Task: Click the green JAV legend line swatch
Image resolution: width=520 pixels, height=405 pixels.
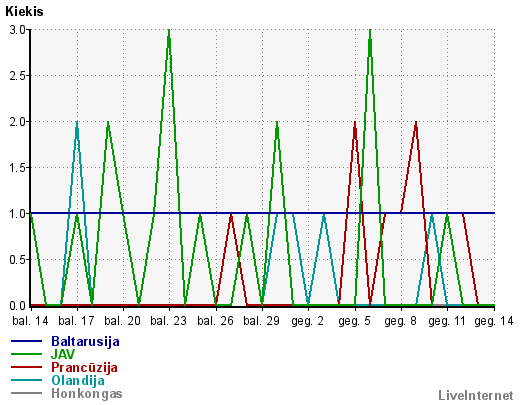Action: pyautogui.click(x=26, y=354)
